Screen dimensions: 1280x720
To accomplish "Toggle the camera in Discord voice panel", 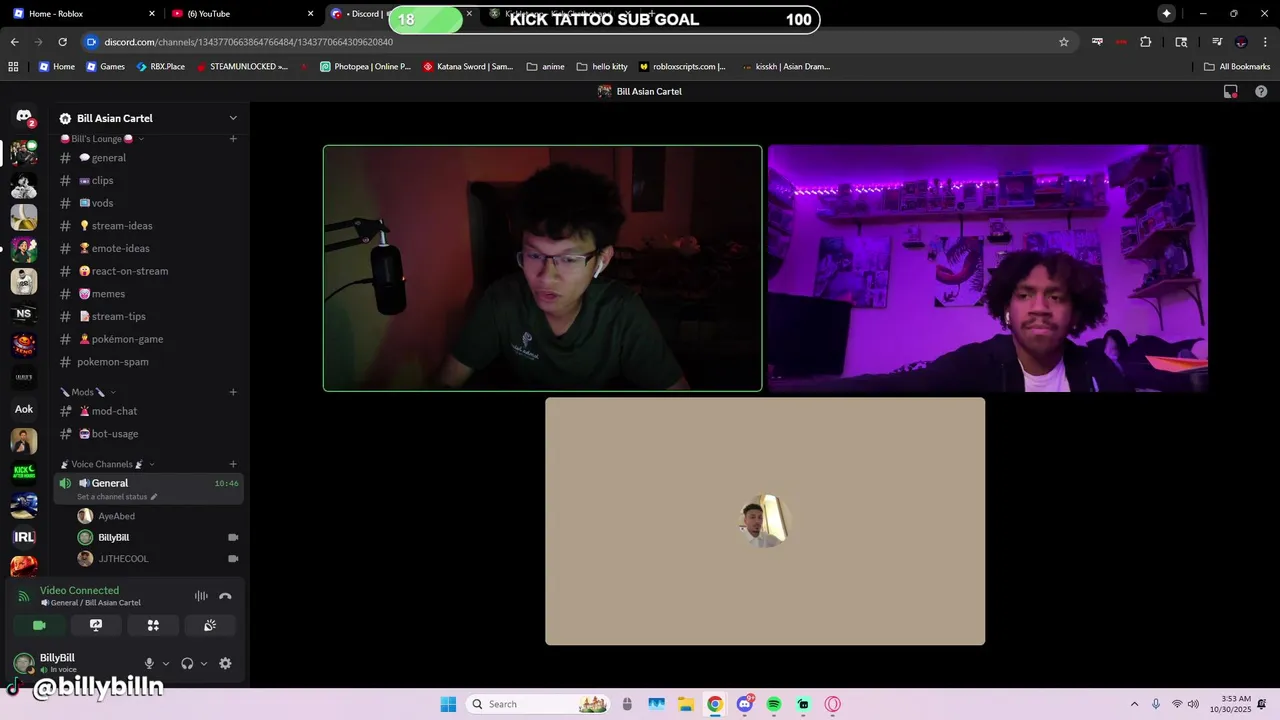I will [39, 625].
